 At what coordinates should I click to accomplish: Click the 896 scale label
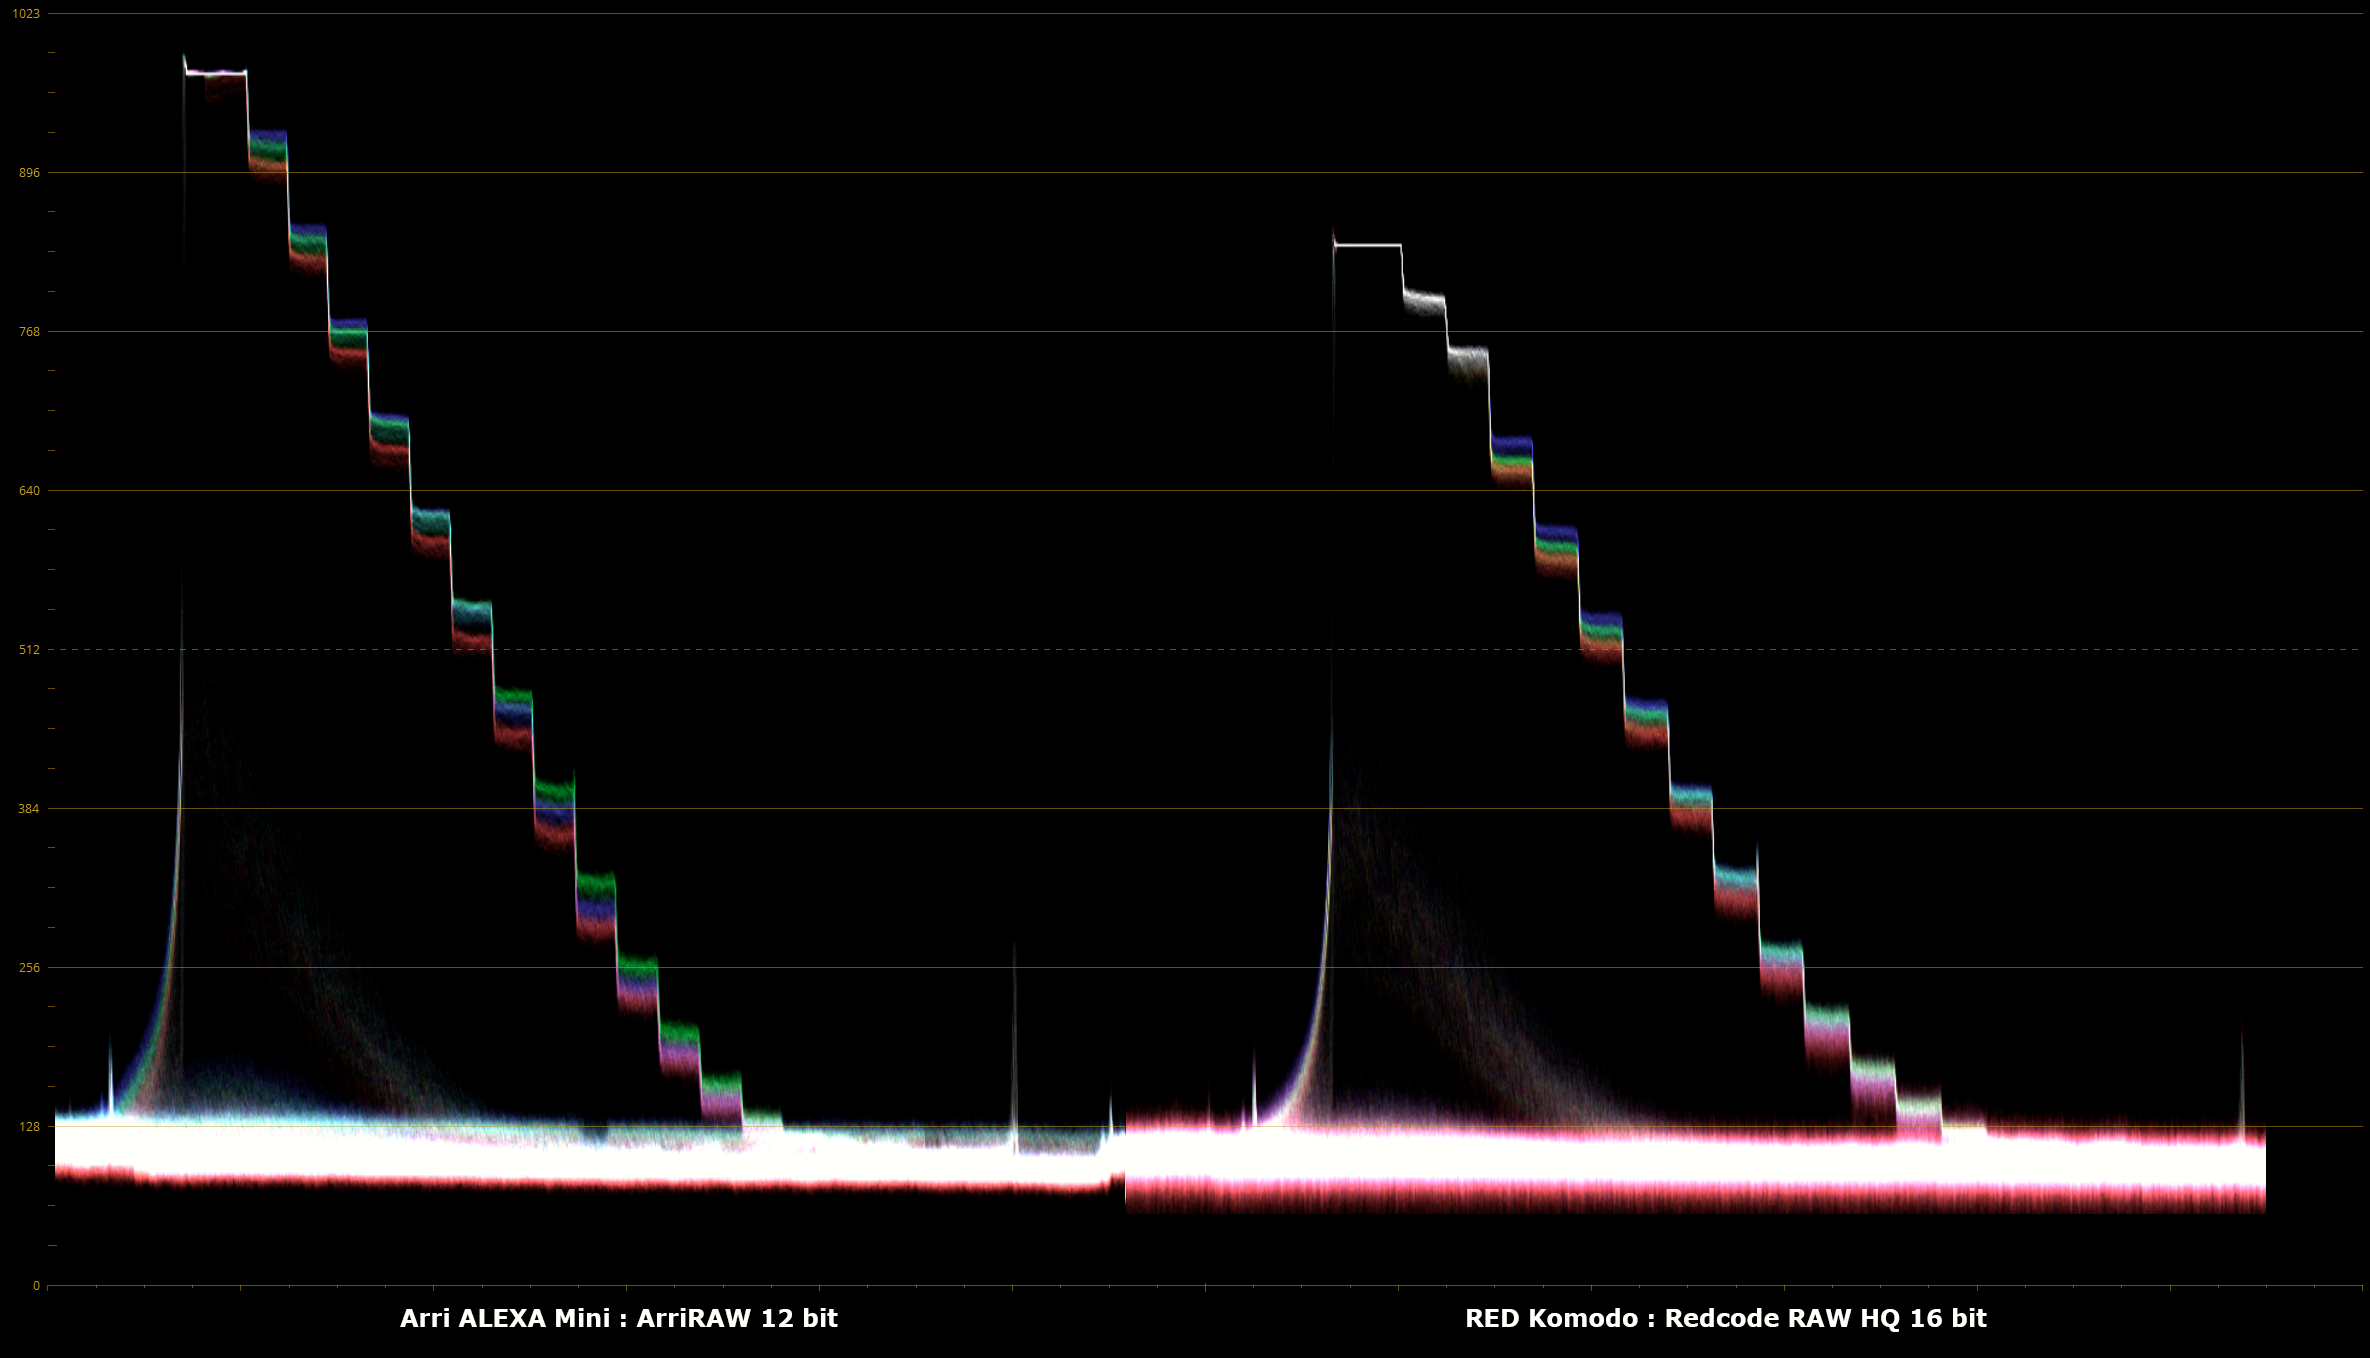tap(29, 173)
